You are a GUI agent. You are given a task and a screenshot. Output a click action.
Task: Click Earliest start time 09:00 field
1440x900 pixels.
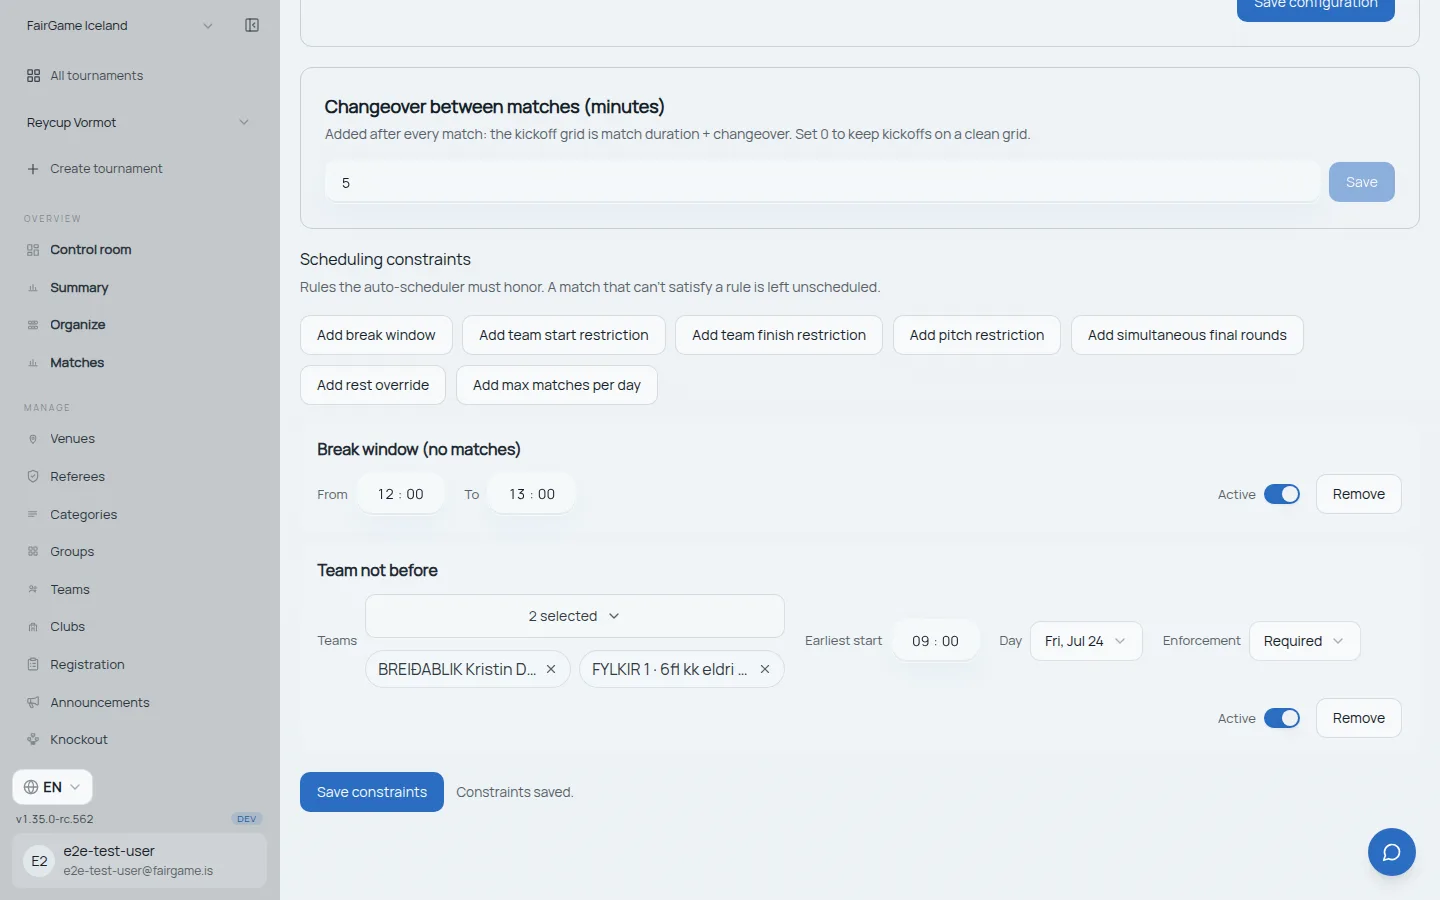pos(936,641)
